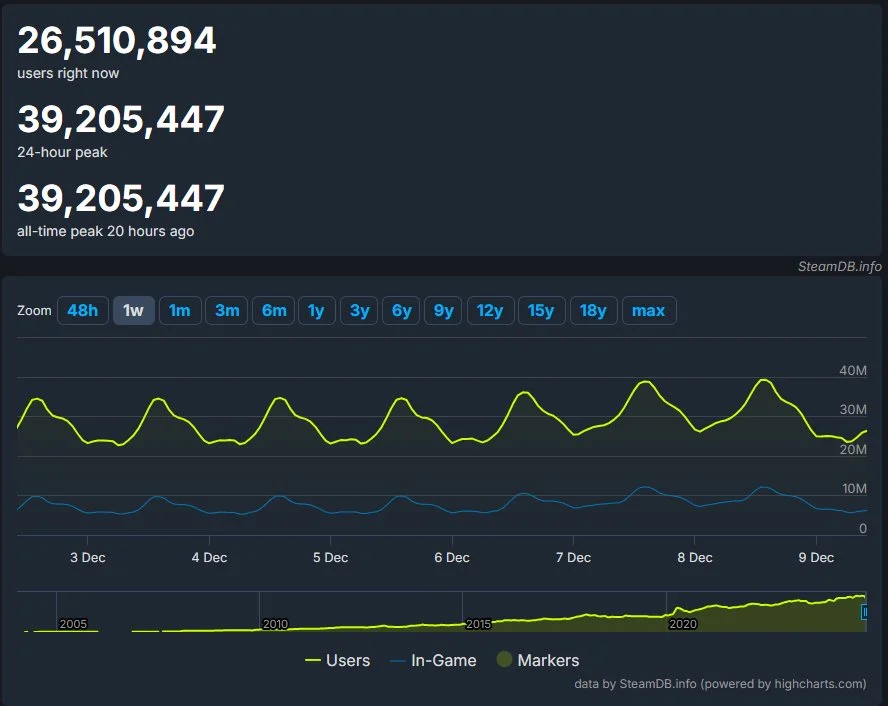Select the 9y zoom preset
The image size is (888, 706).
click(x=442, y=310)
